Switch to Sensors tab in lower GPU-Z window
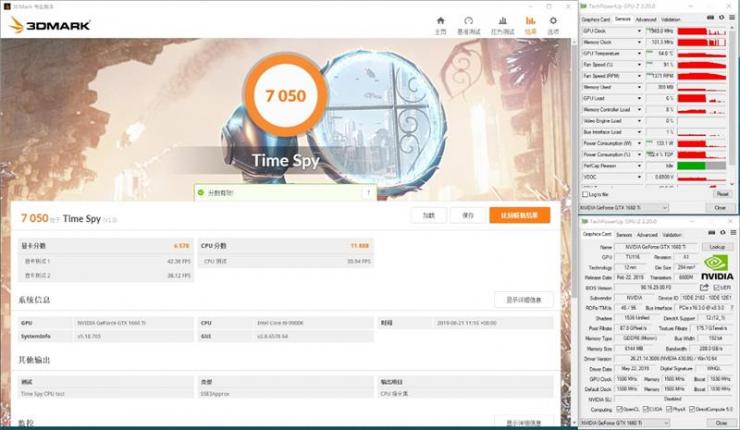The image size is (740, 430). [x=624, y=235]
